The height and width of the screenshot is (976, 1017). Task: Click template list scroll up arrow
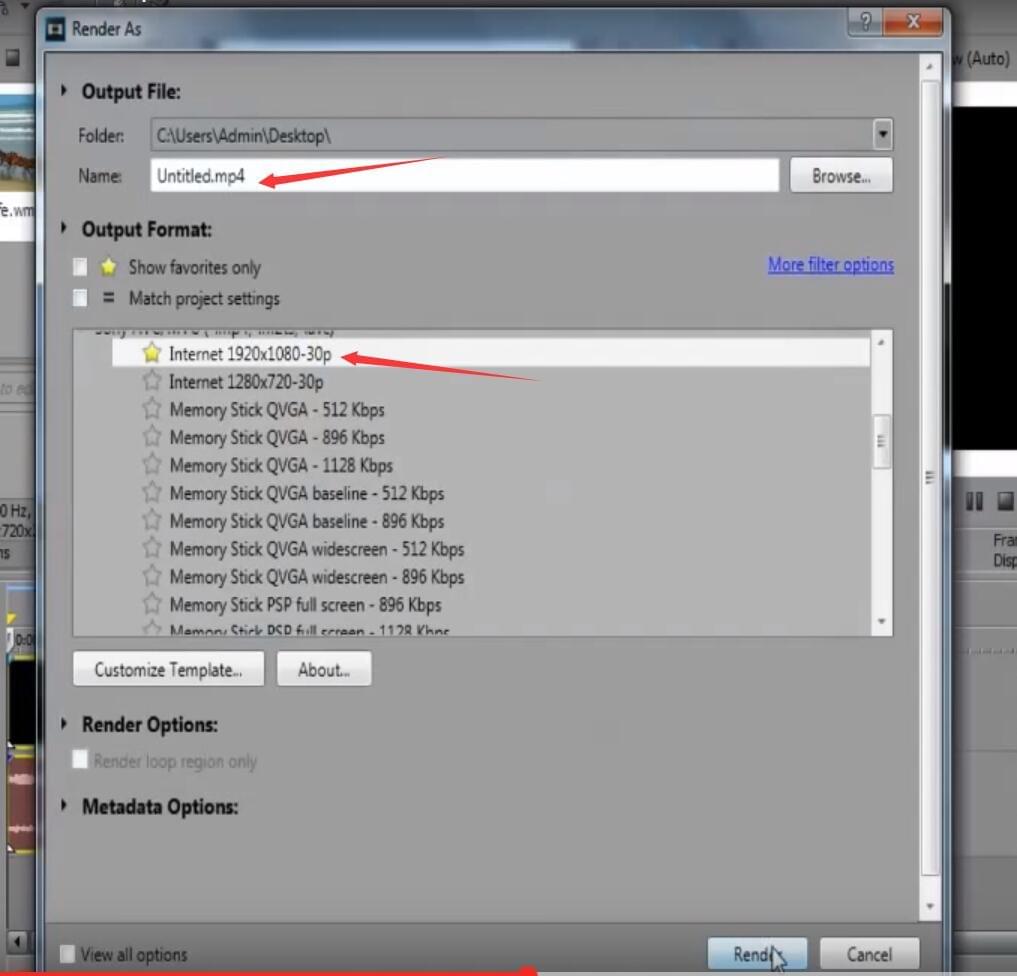(x=881, y=342)
